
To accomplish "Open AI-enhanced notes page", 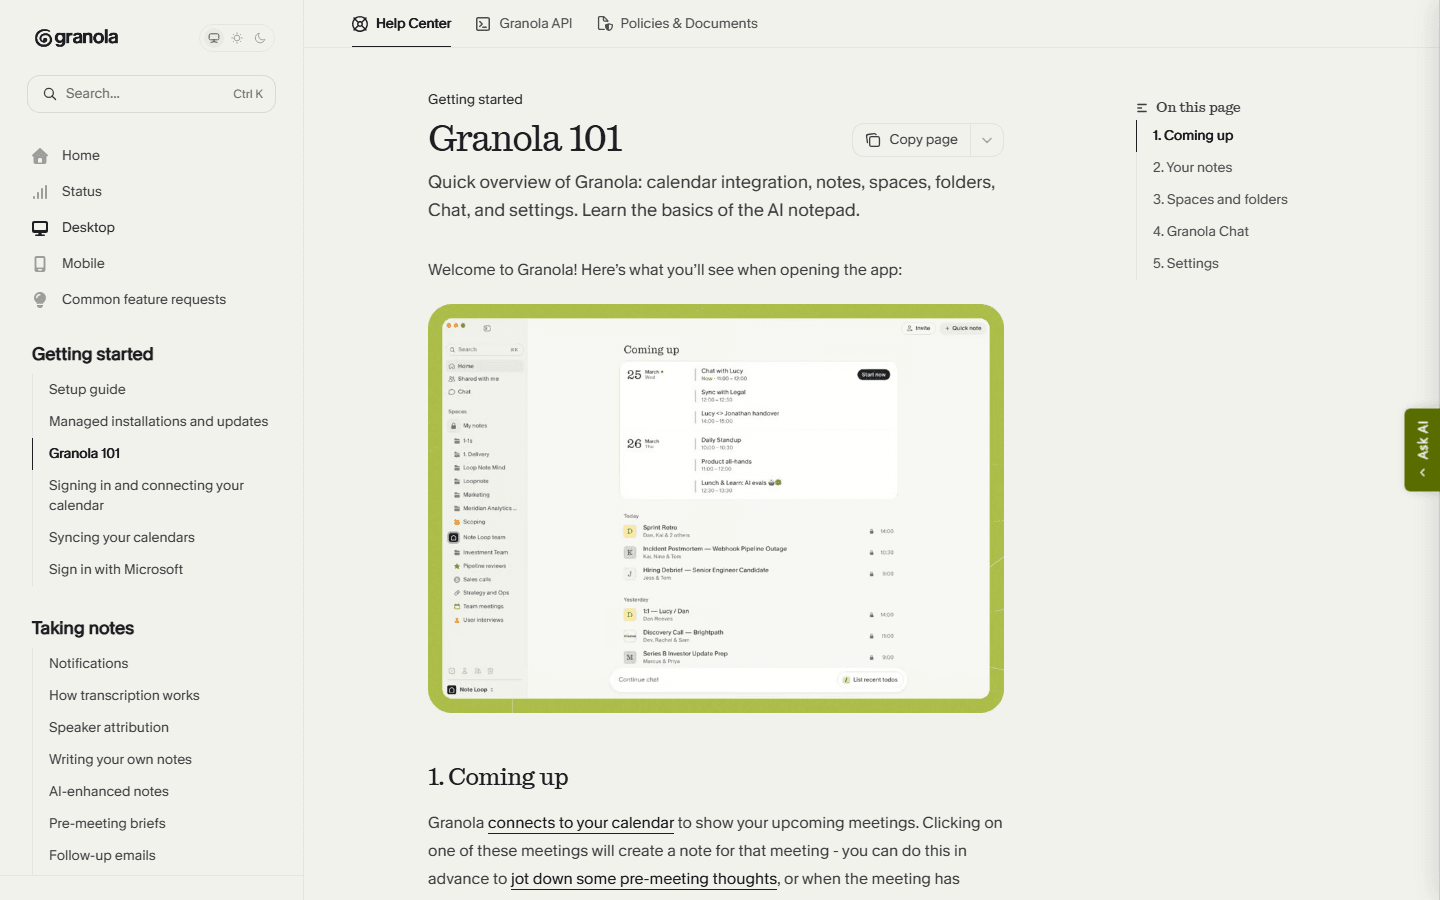I will (x=108, y=792).
